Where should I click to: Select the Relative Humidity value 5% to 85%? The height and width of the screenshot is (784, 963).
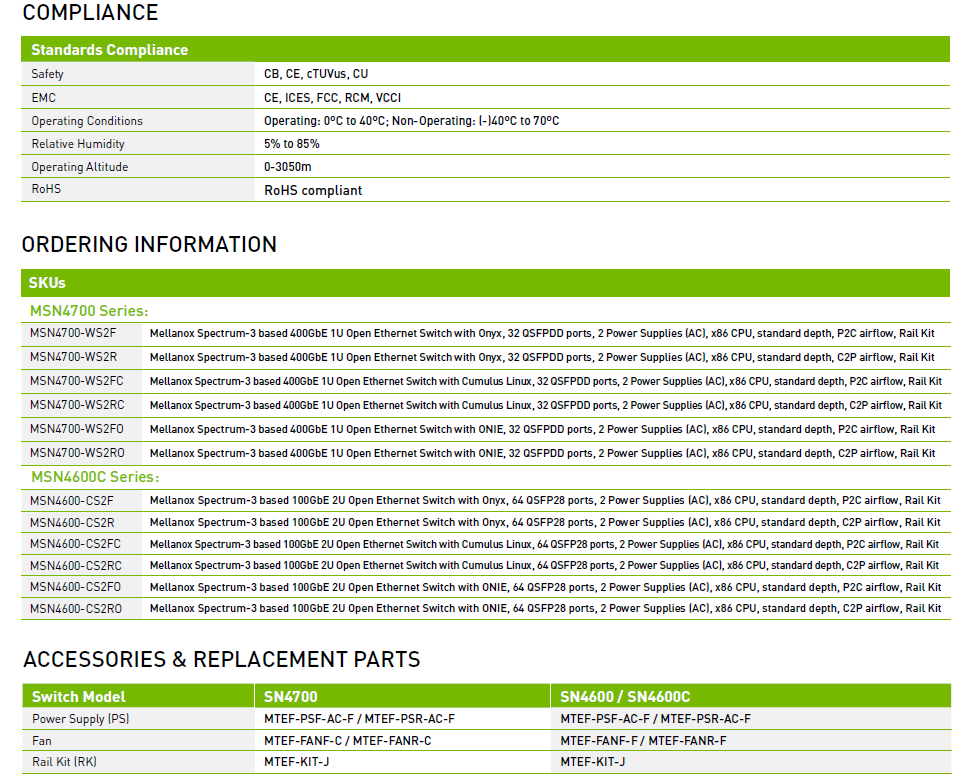[x=292, y=144]
